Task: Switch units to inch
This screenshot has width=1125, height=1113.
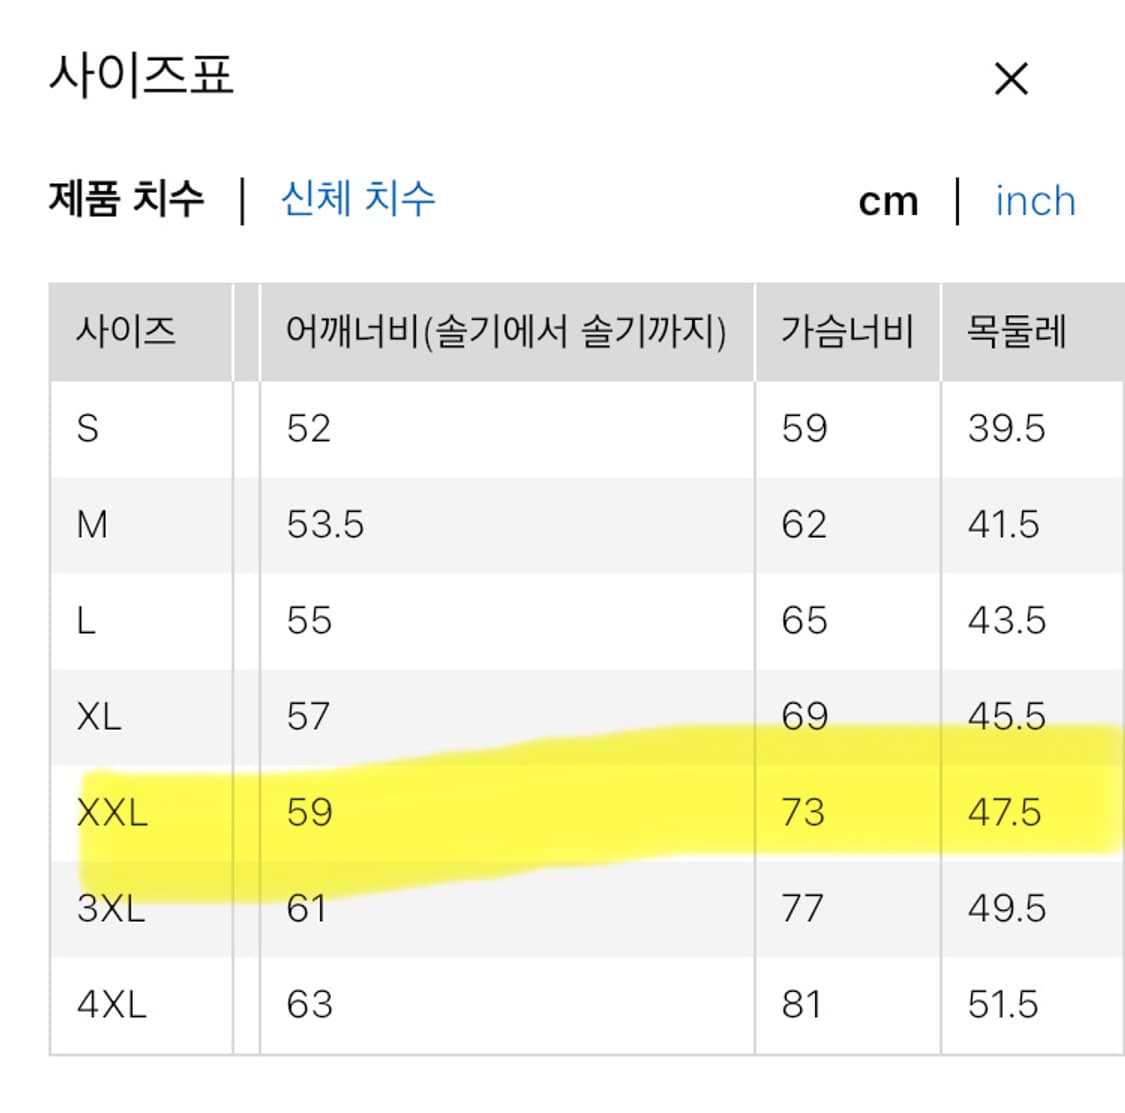Action: (x=1034, y=201)
